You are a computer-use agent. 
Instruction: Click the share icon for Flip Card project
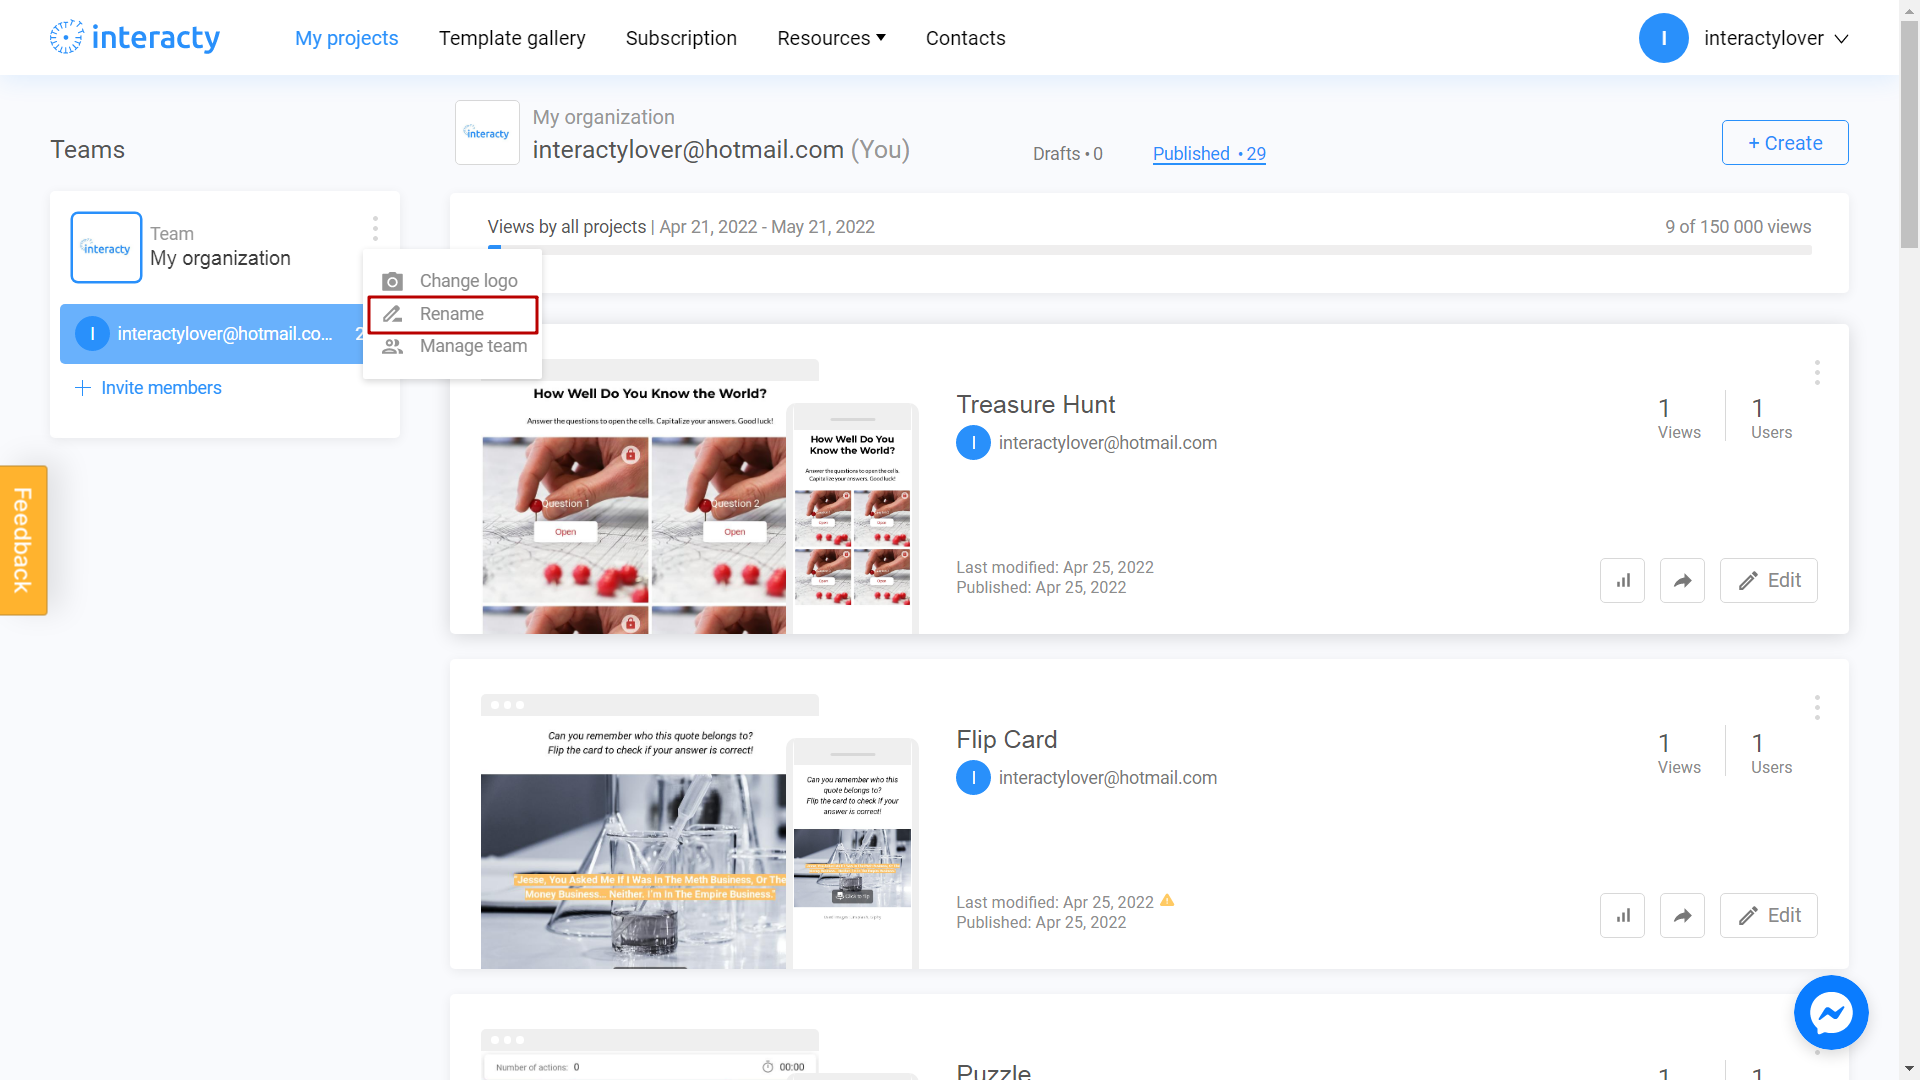click(x=1683, y=915)
